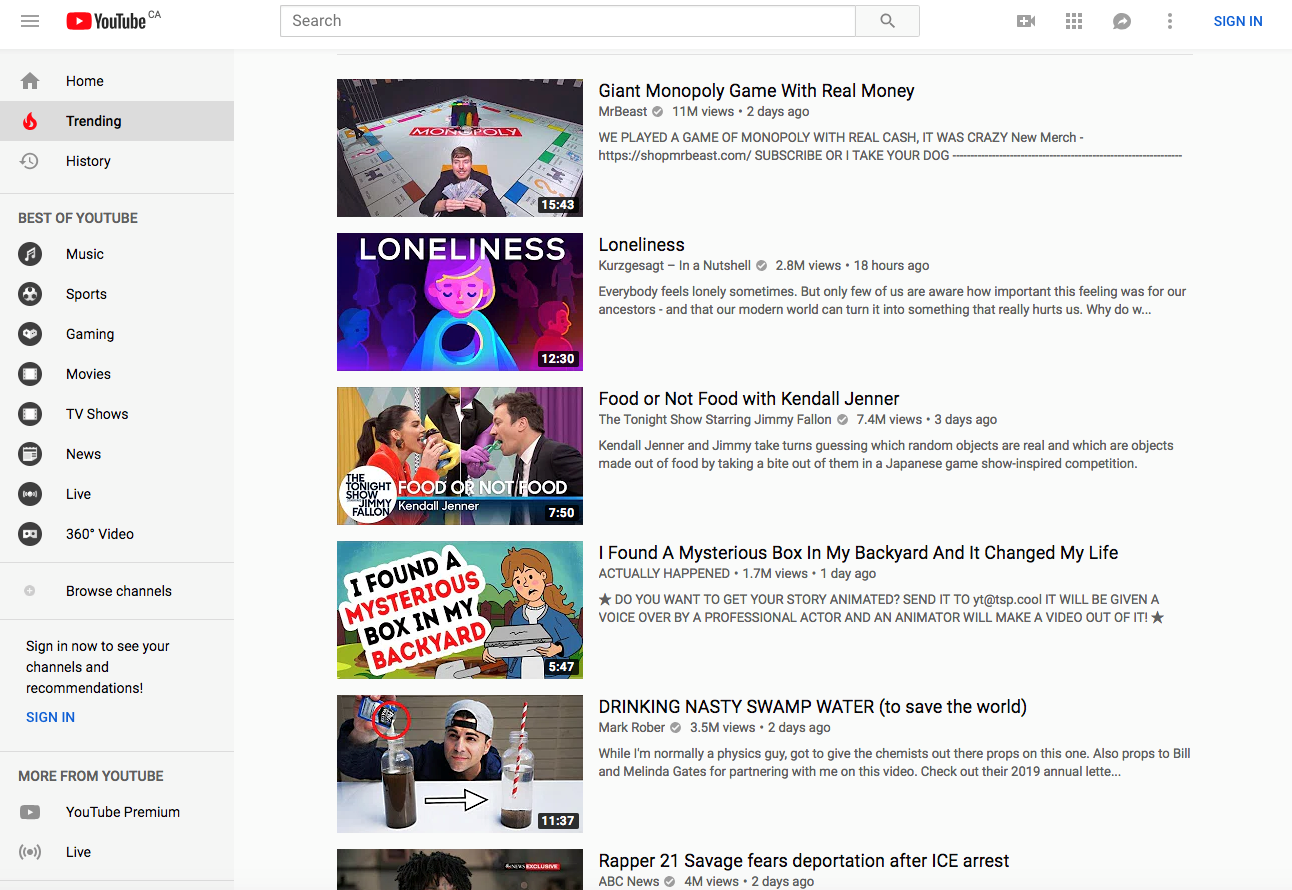Click the TV Shows icon
This screenshot has height=890, width=1292.
[30, 414]
